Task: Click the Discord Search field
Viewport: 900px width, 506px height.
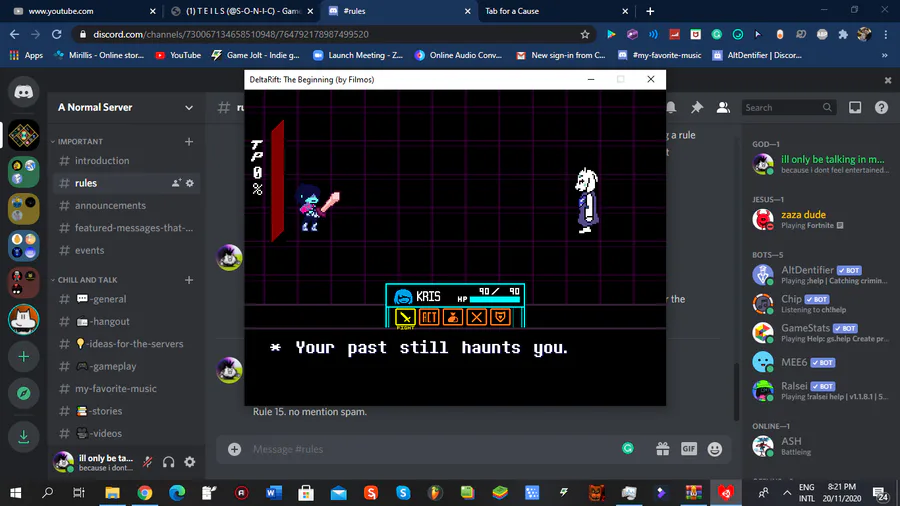Action: click(788, 107)
